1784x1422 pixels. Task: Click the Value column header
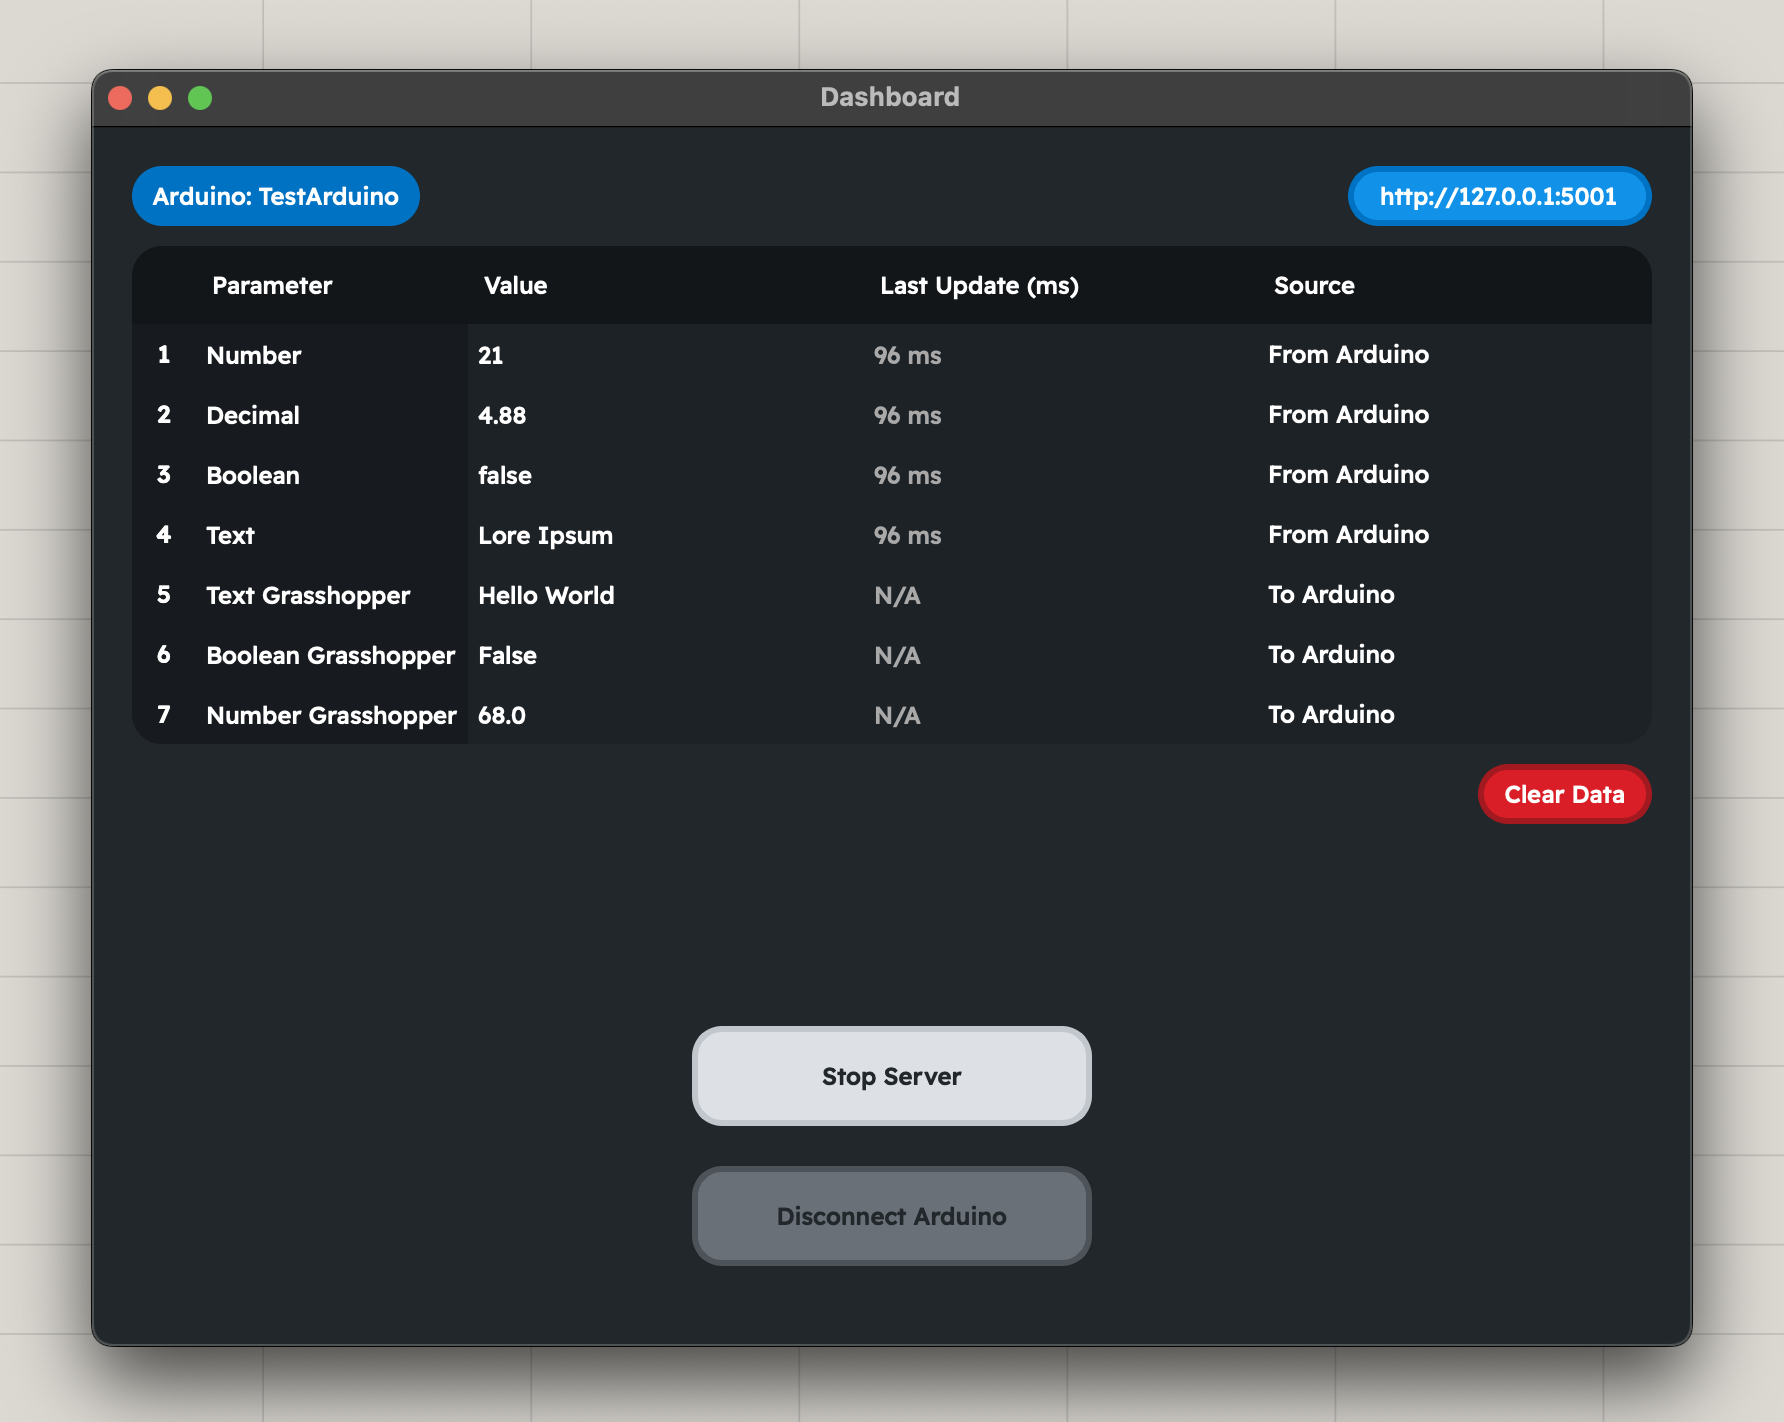pyautogui.click(x=515, y=286)
